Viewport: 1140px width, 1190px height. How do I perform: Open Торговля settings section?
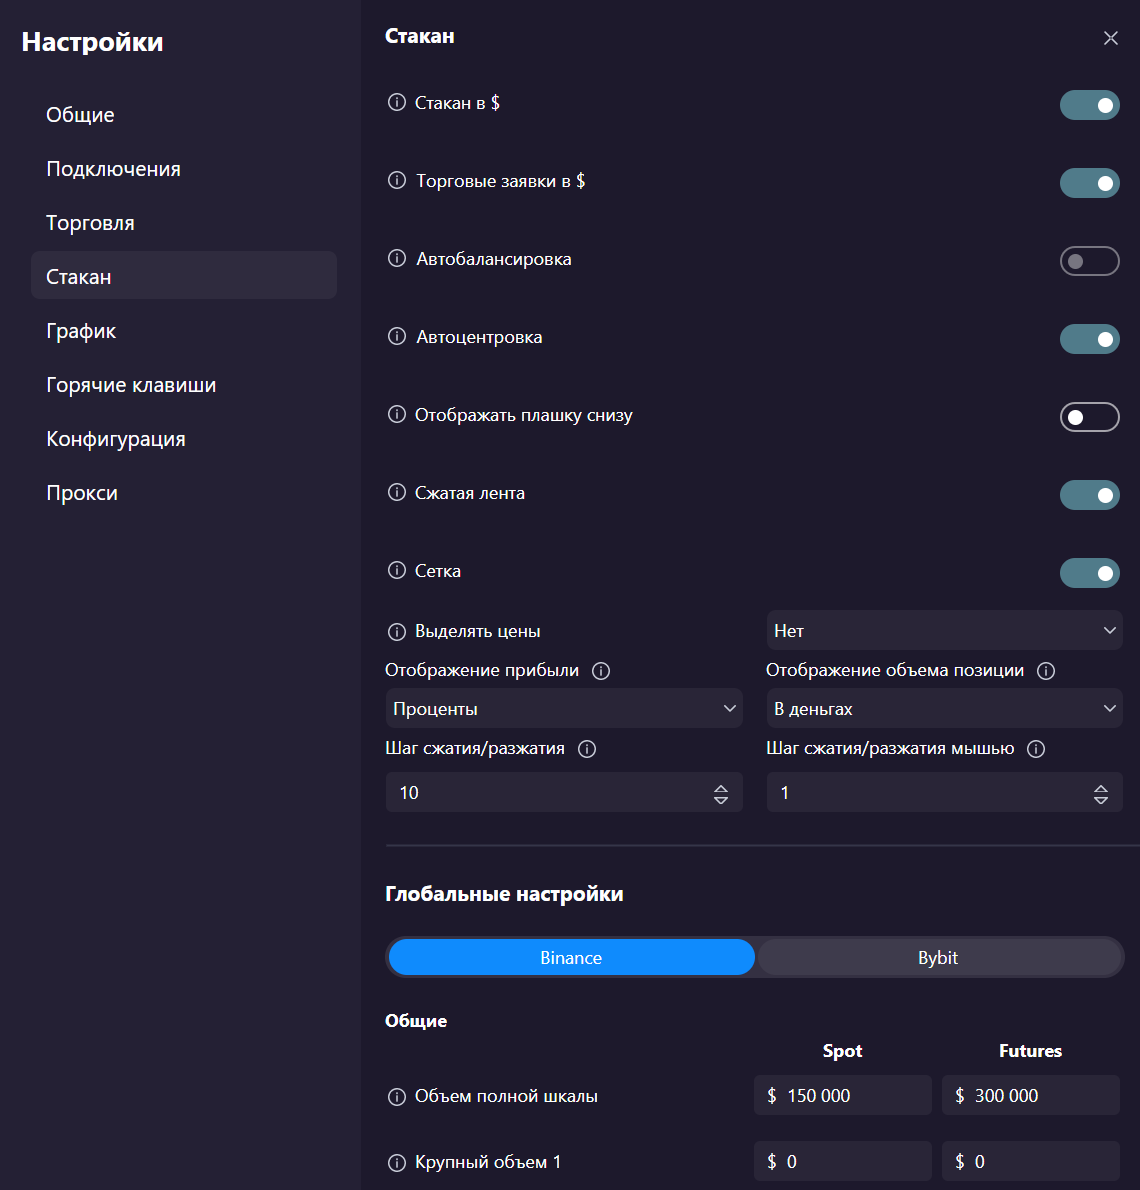click(x=184, y=222)
